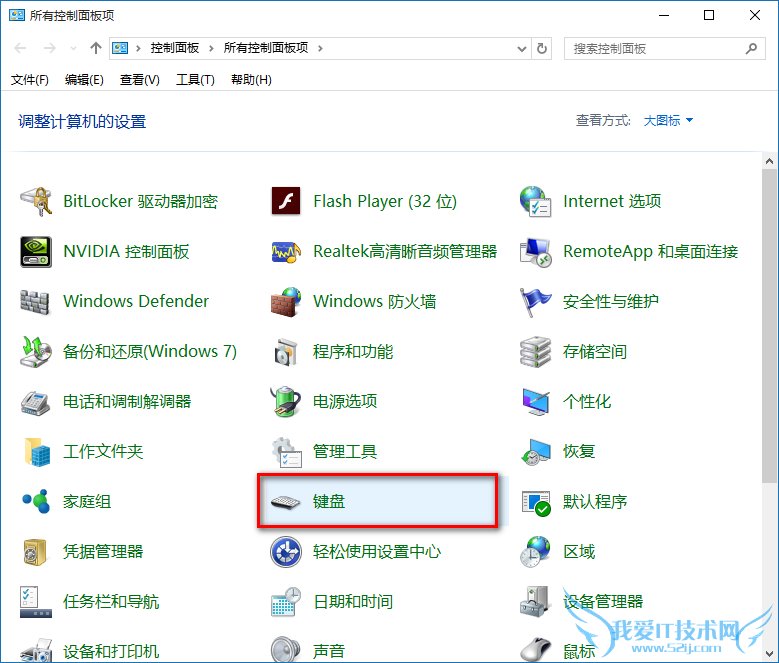Open the 设备和打印机 printer icon
The width and height of the screenshot is (779, 663).
[x=36, y=650]
